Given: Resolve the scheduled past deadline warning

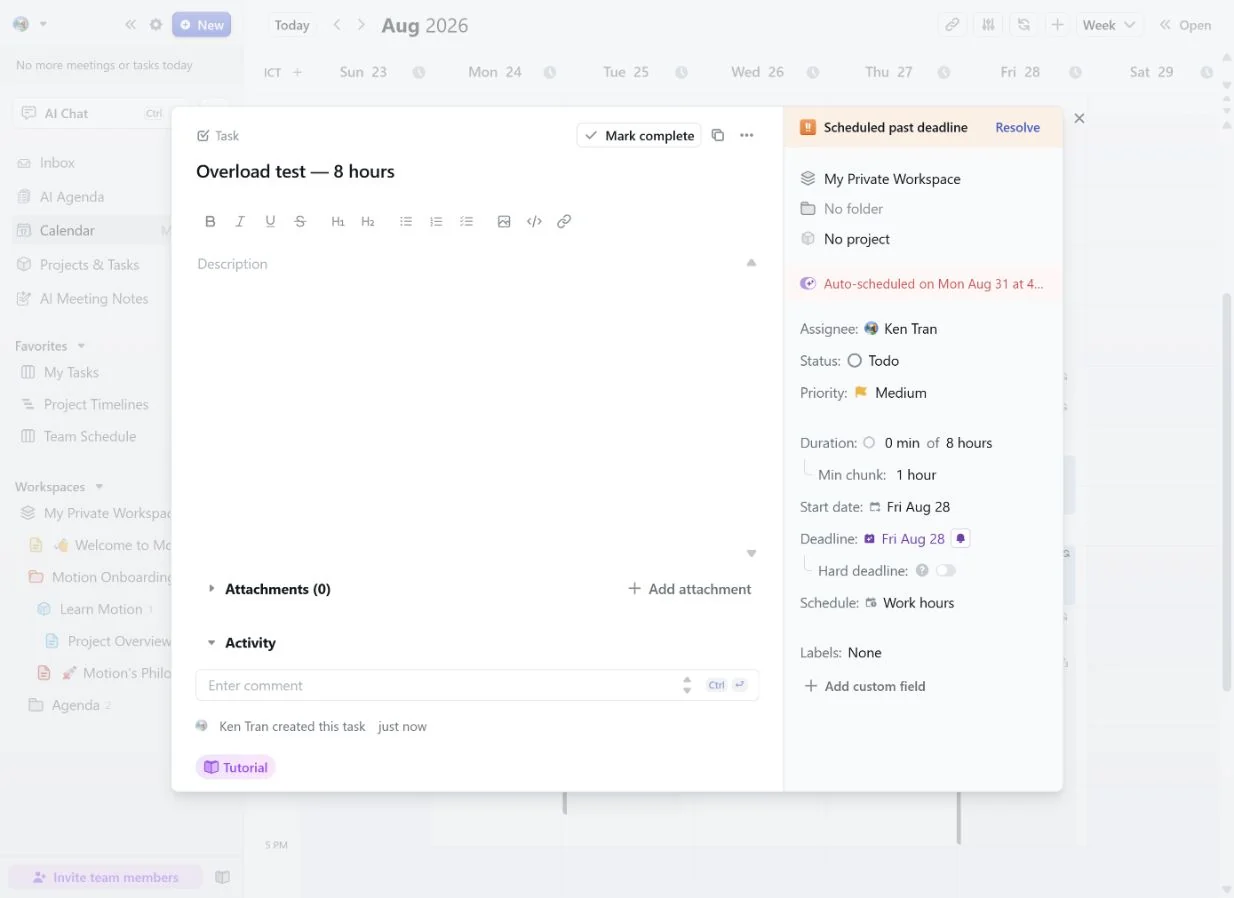Looking at the screenshot, I should click(x=1017, y=127).
